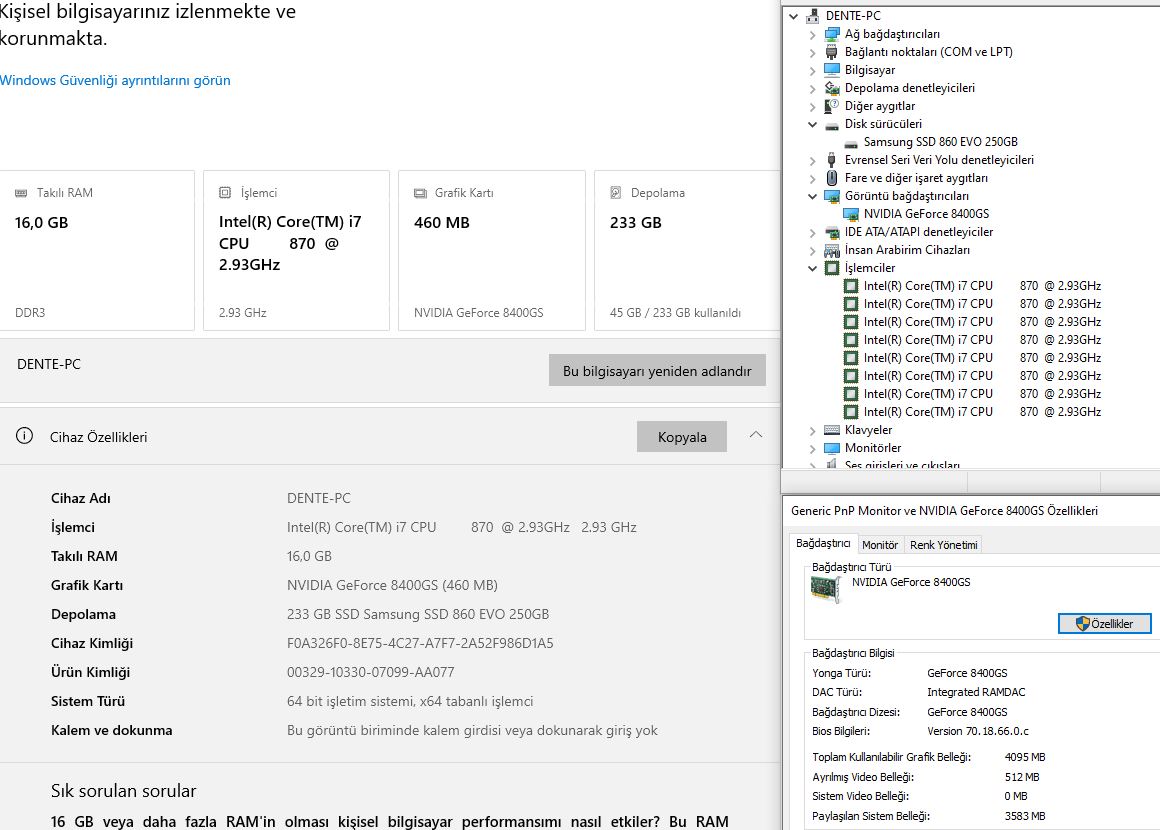Image resolution: width=1160 pixels, height=830 pixels.
Task: Open the Renk Yönetimi tab
Action: (x=943, y=545)
